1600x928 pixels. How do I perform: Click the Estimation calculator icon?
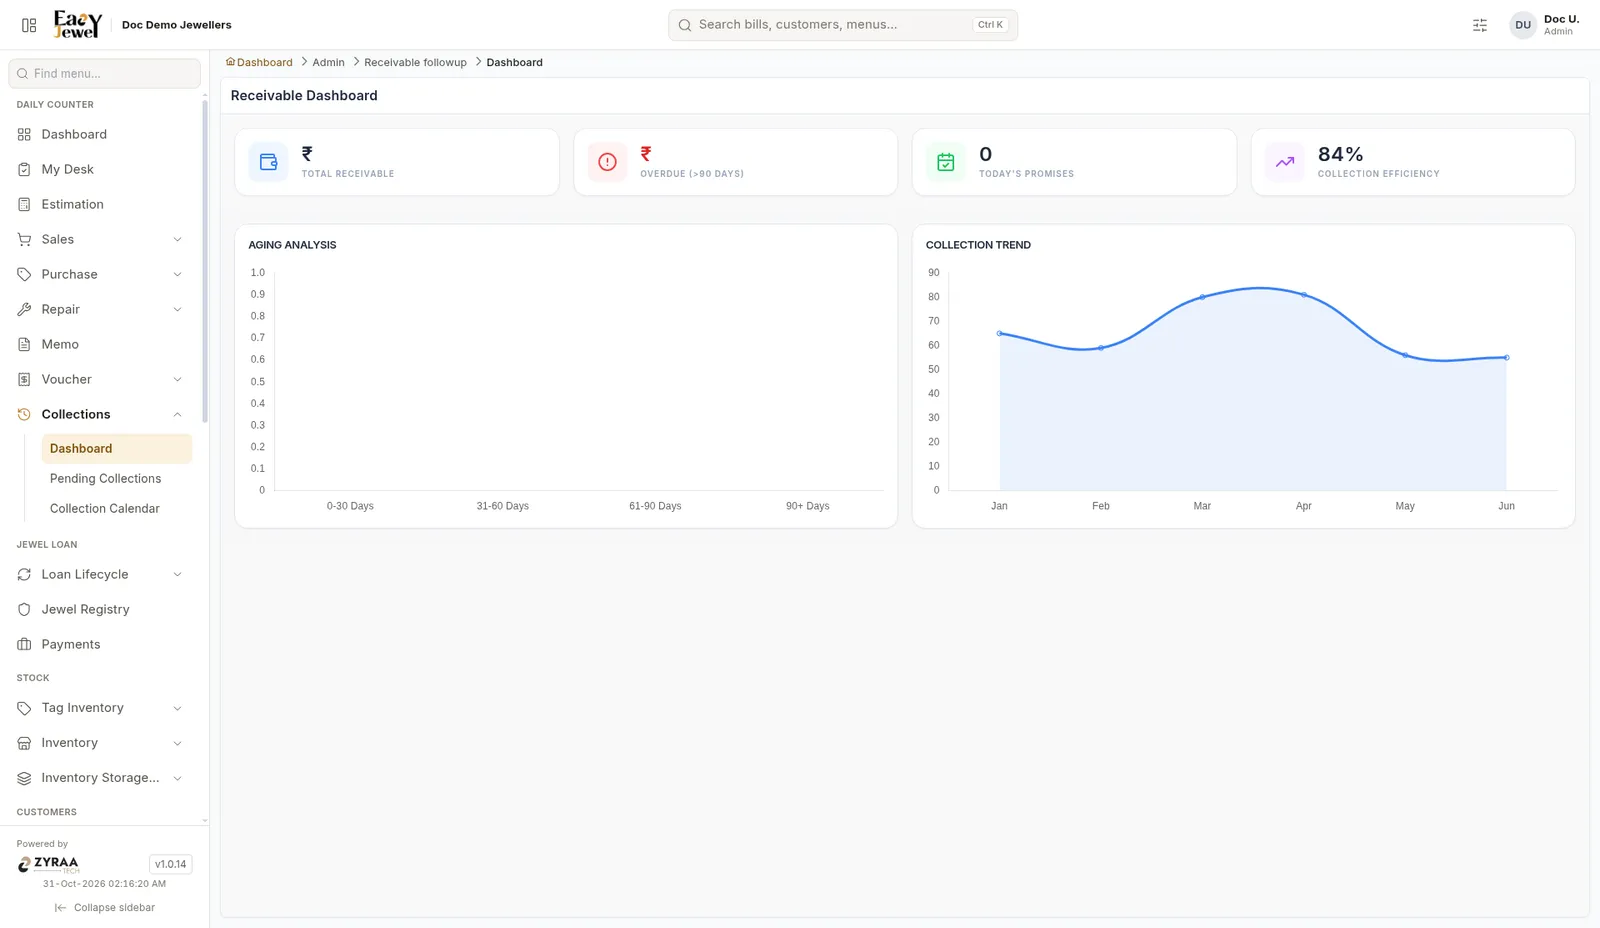pyautogui.click(x=24, y=204)
